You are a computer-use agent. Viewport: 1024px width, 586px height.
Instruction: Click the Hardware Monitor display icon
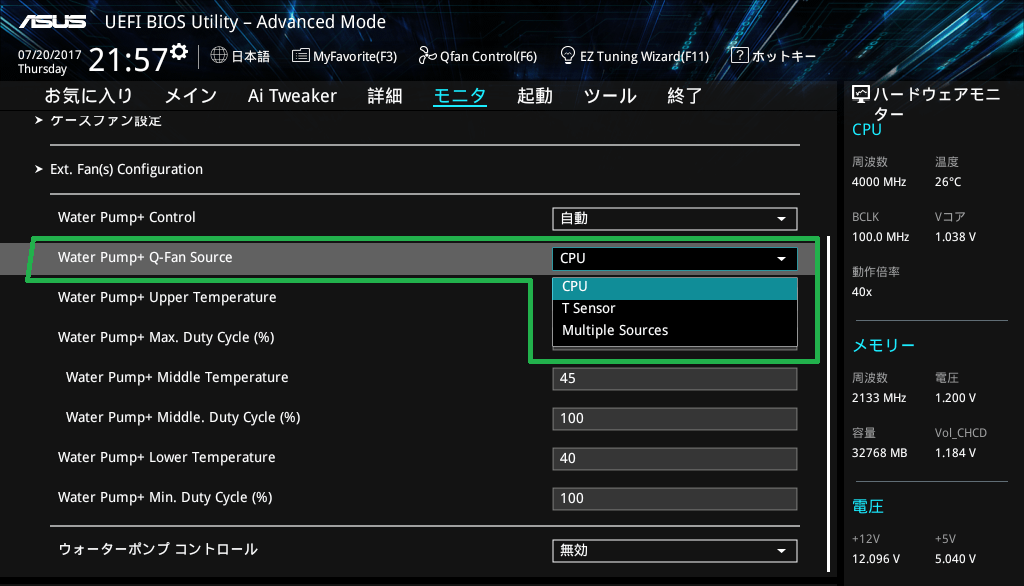coord(861,95)
